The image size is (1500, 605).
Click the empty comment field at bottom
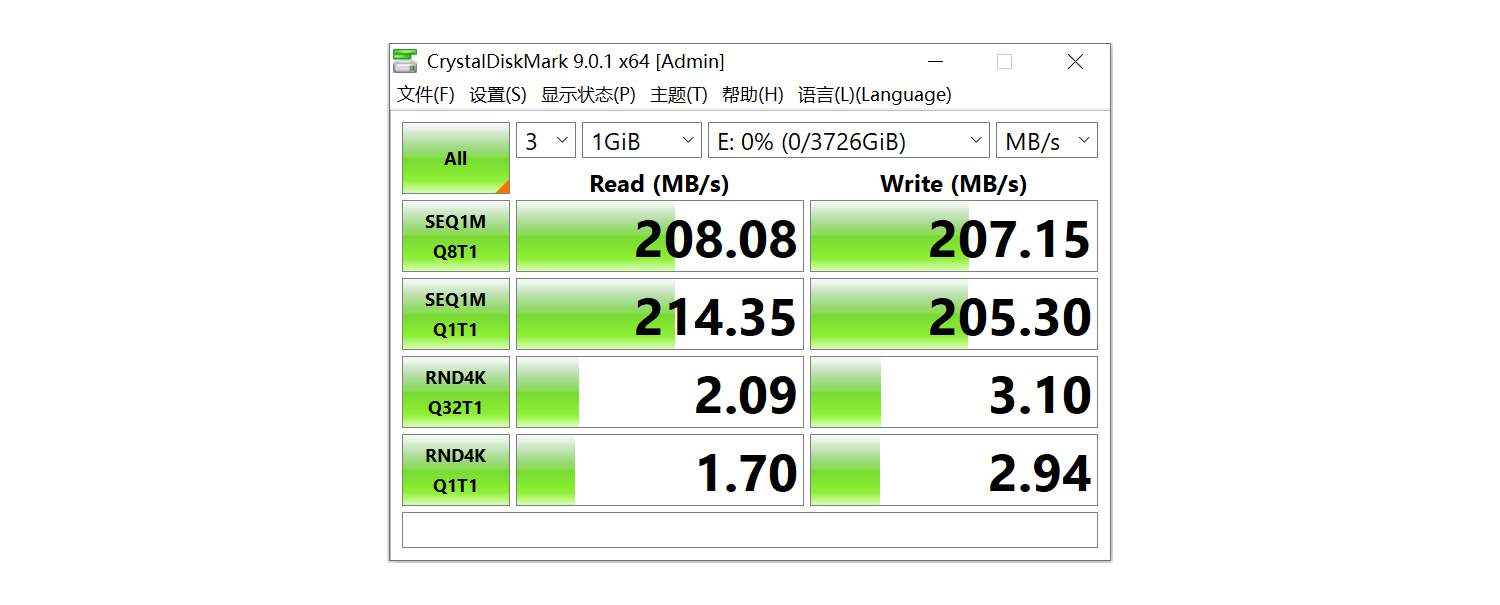(x=750, y=530)
